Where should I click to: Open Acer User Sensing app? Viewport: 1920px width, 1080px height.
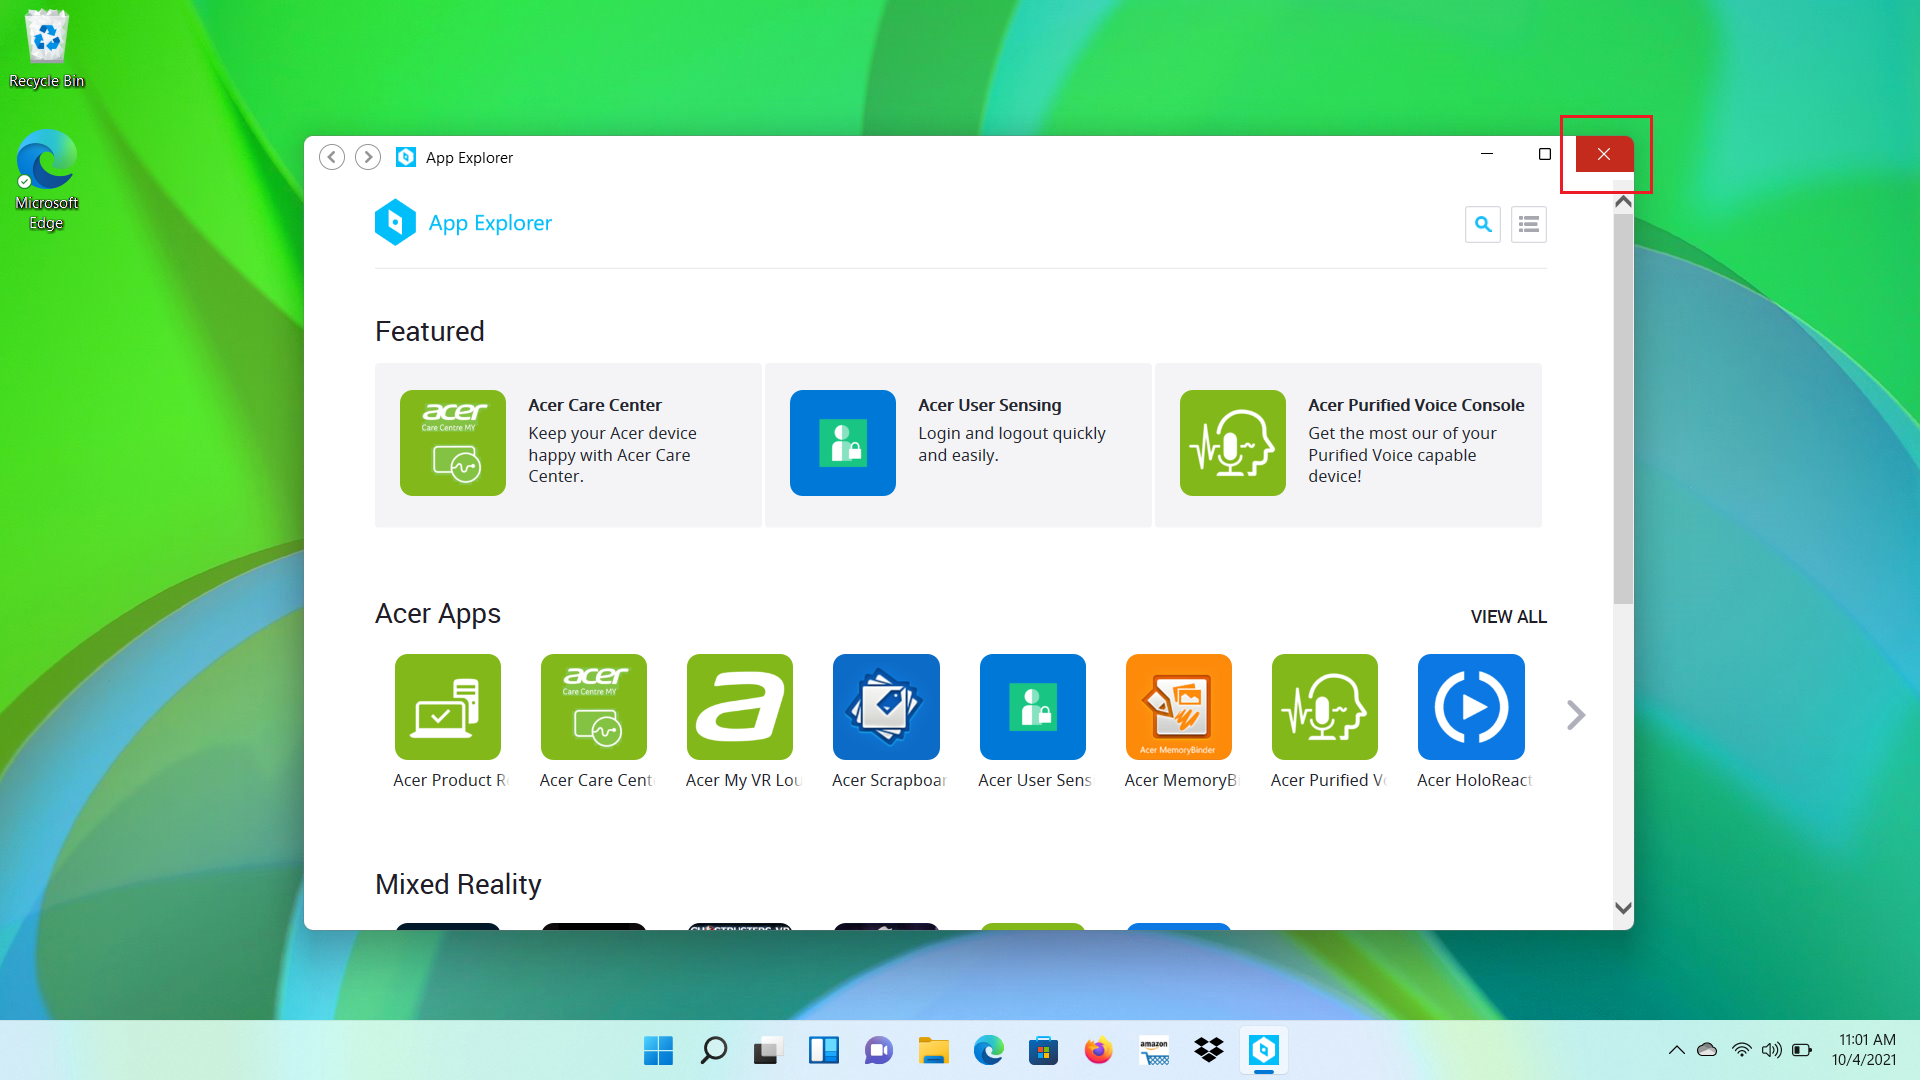[x=1032, y=707]
